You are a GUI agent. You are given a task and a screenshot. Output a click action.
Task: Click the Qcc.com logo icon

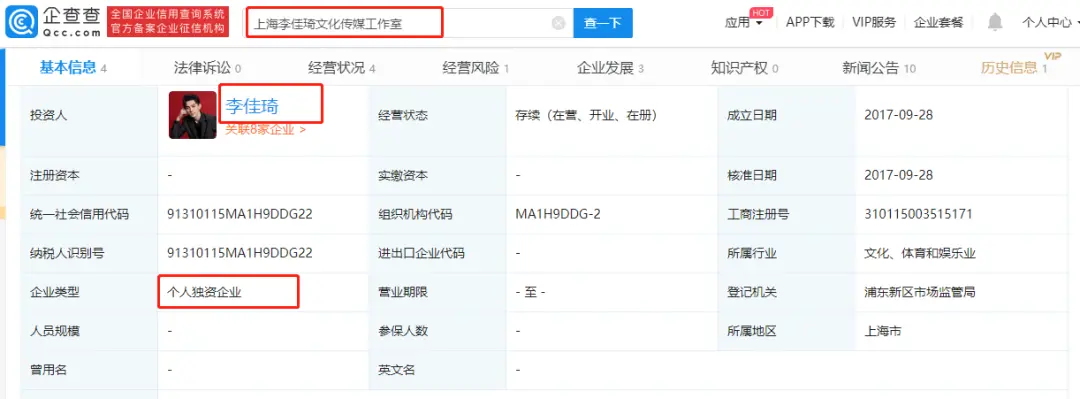click(x=21, y=22)
